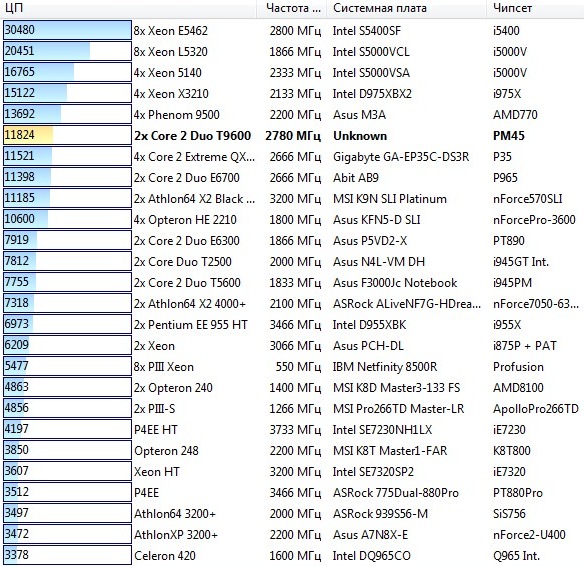This screenshot has width=584, height=567.
Task: Click the Чипсет column header
Action: point(535,8)
